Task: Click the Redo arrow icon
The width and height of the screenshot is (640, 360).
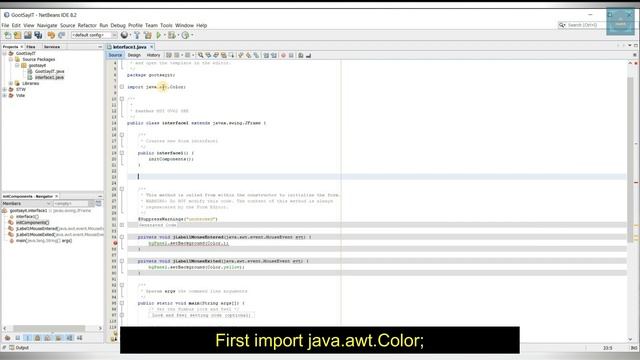Action: click(x=62, y=36)
